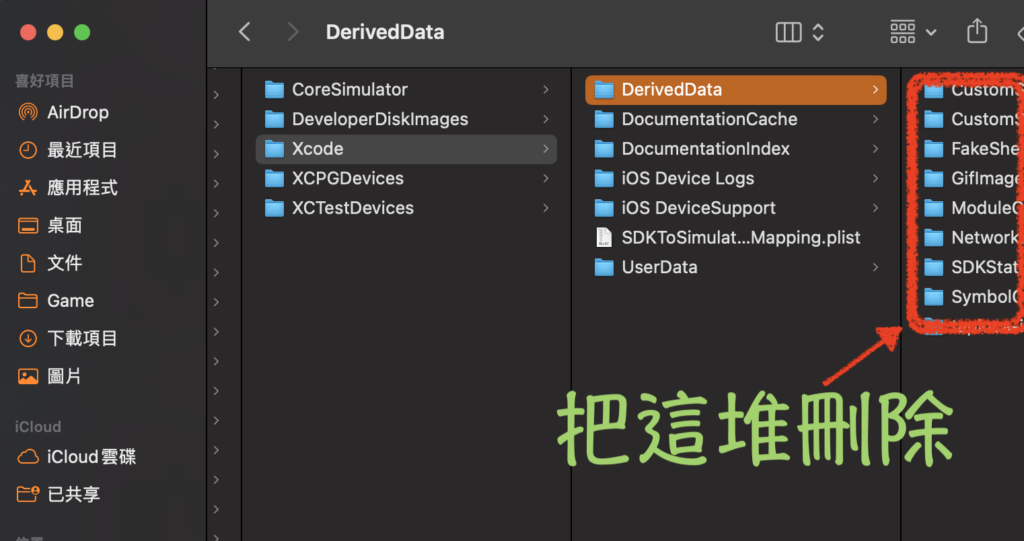Expand the iOS DeviceSupport folder chevron
The image size is (1024, 541).
[x=875, y=208]
